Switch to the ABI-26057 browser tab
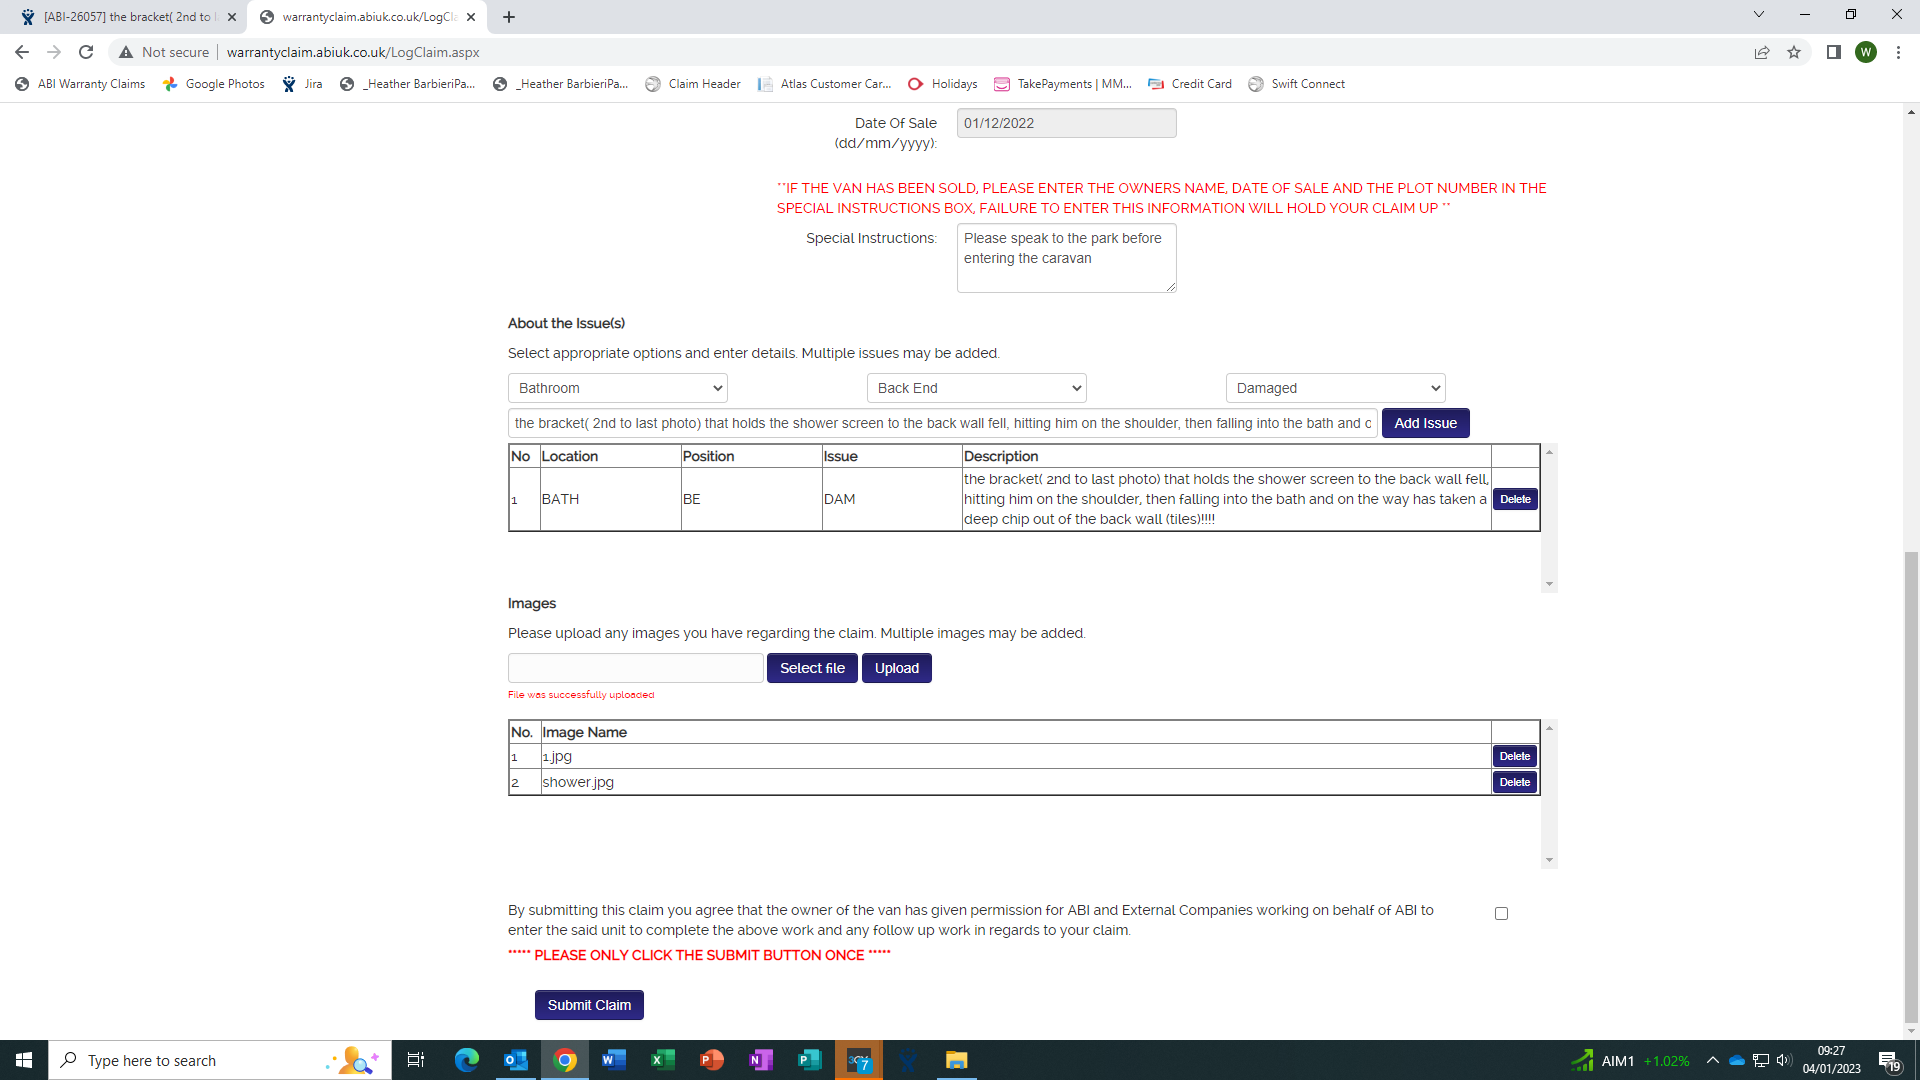The image size is (1920, 1080). click(x=127, y=17)
